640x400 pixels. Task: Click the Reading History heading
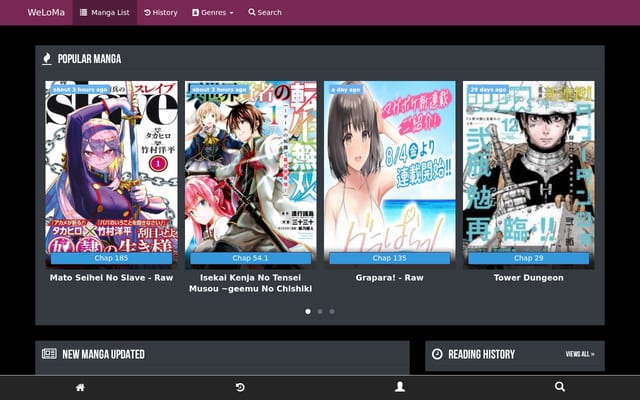tap(482, 354)
